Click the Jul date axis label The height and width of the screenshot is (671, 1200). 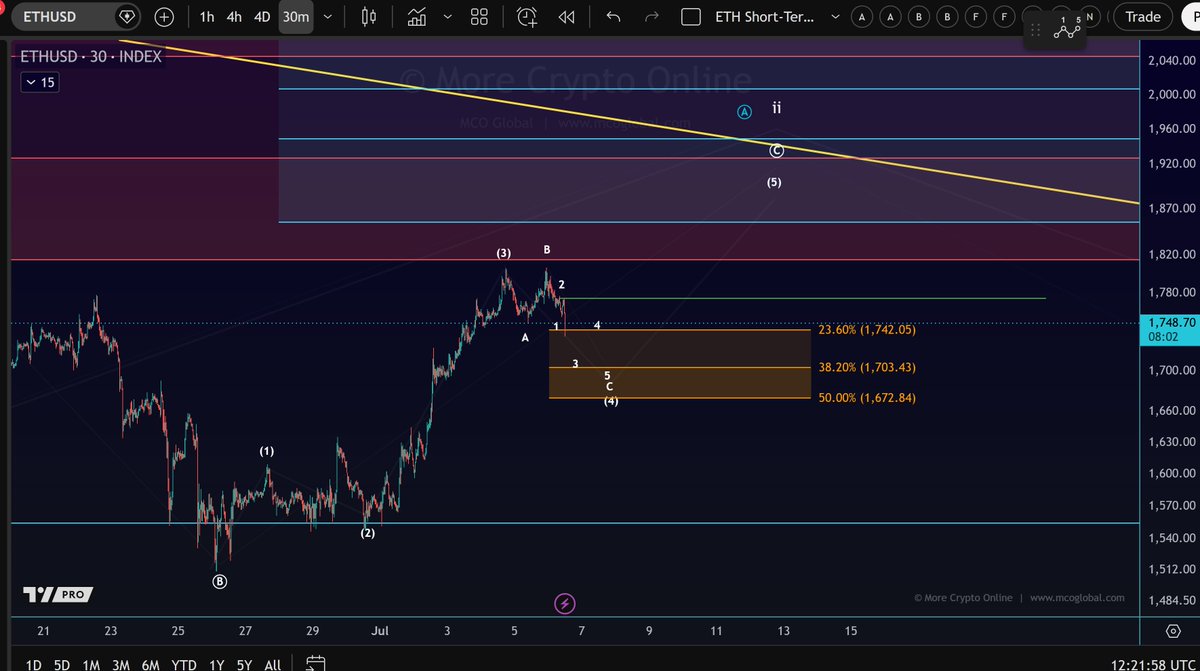pyautogui.click(x=379, y=631)
